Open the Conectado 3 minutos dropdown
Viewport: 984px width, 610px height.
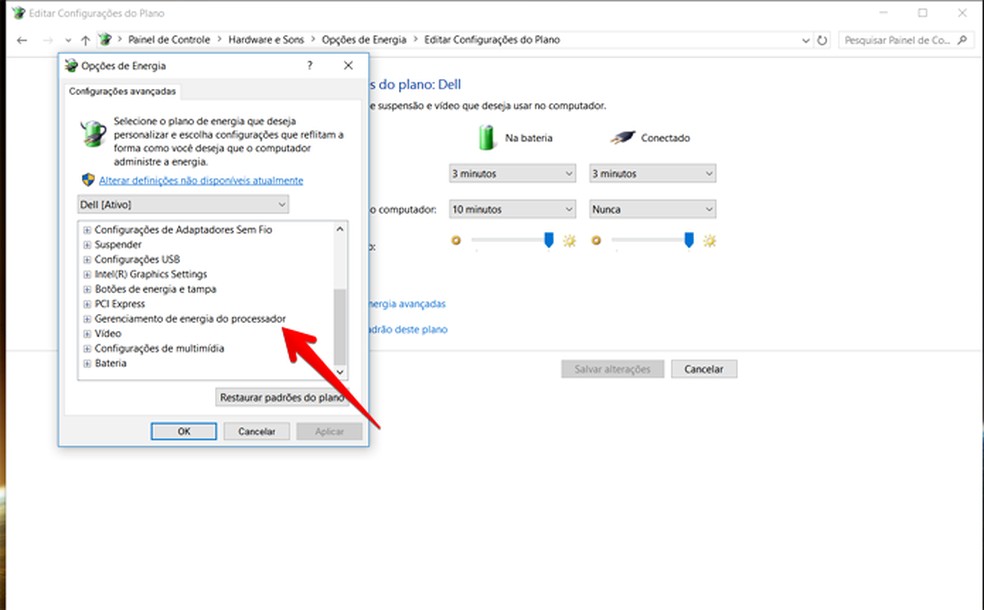653,174
